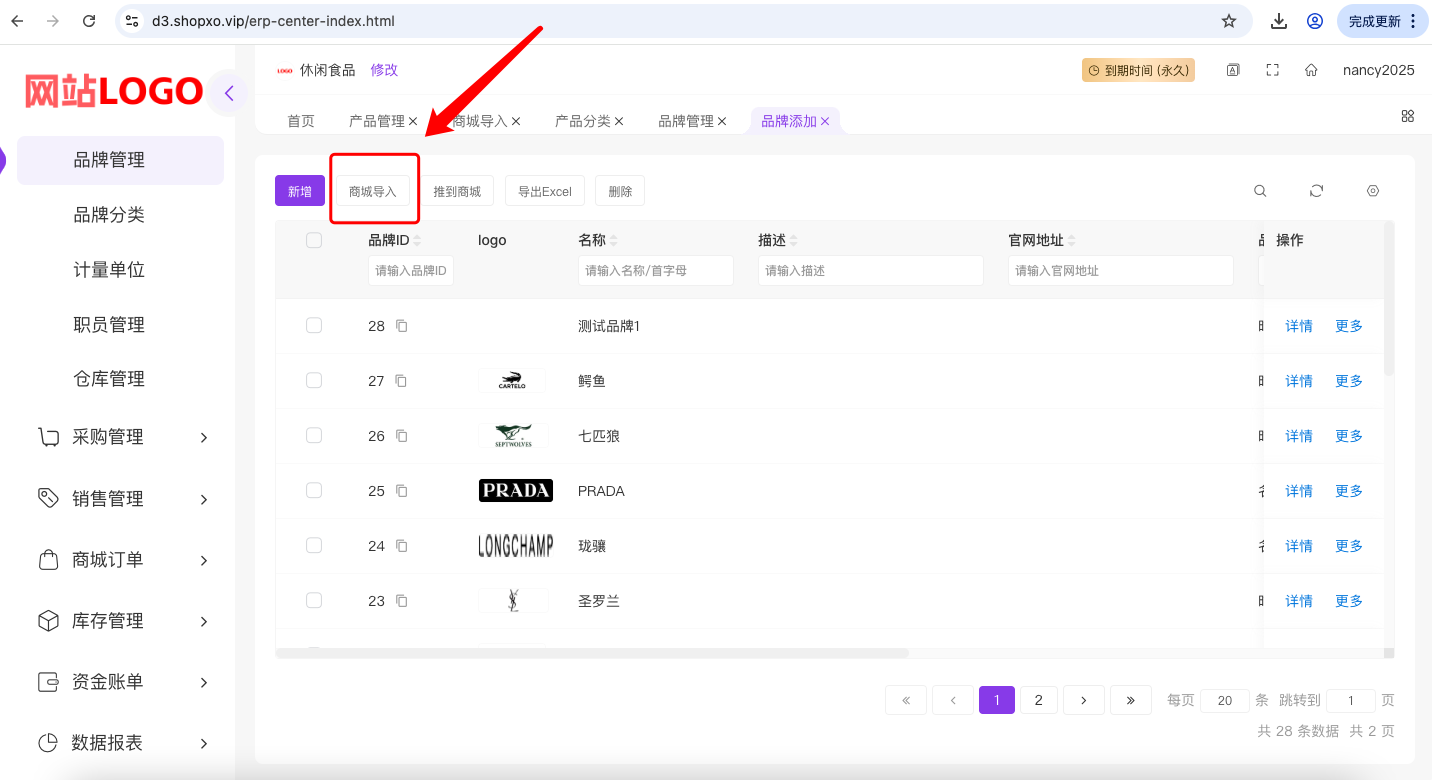Click the search magnifier icon above the table

[x=1261, y=191]
